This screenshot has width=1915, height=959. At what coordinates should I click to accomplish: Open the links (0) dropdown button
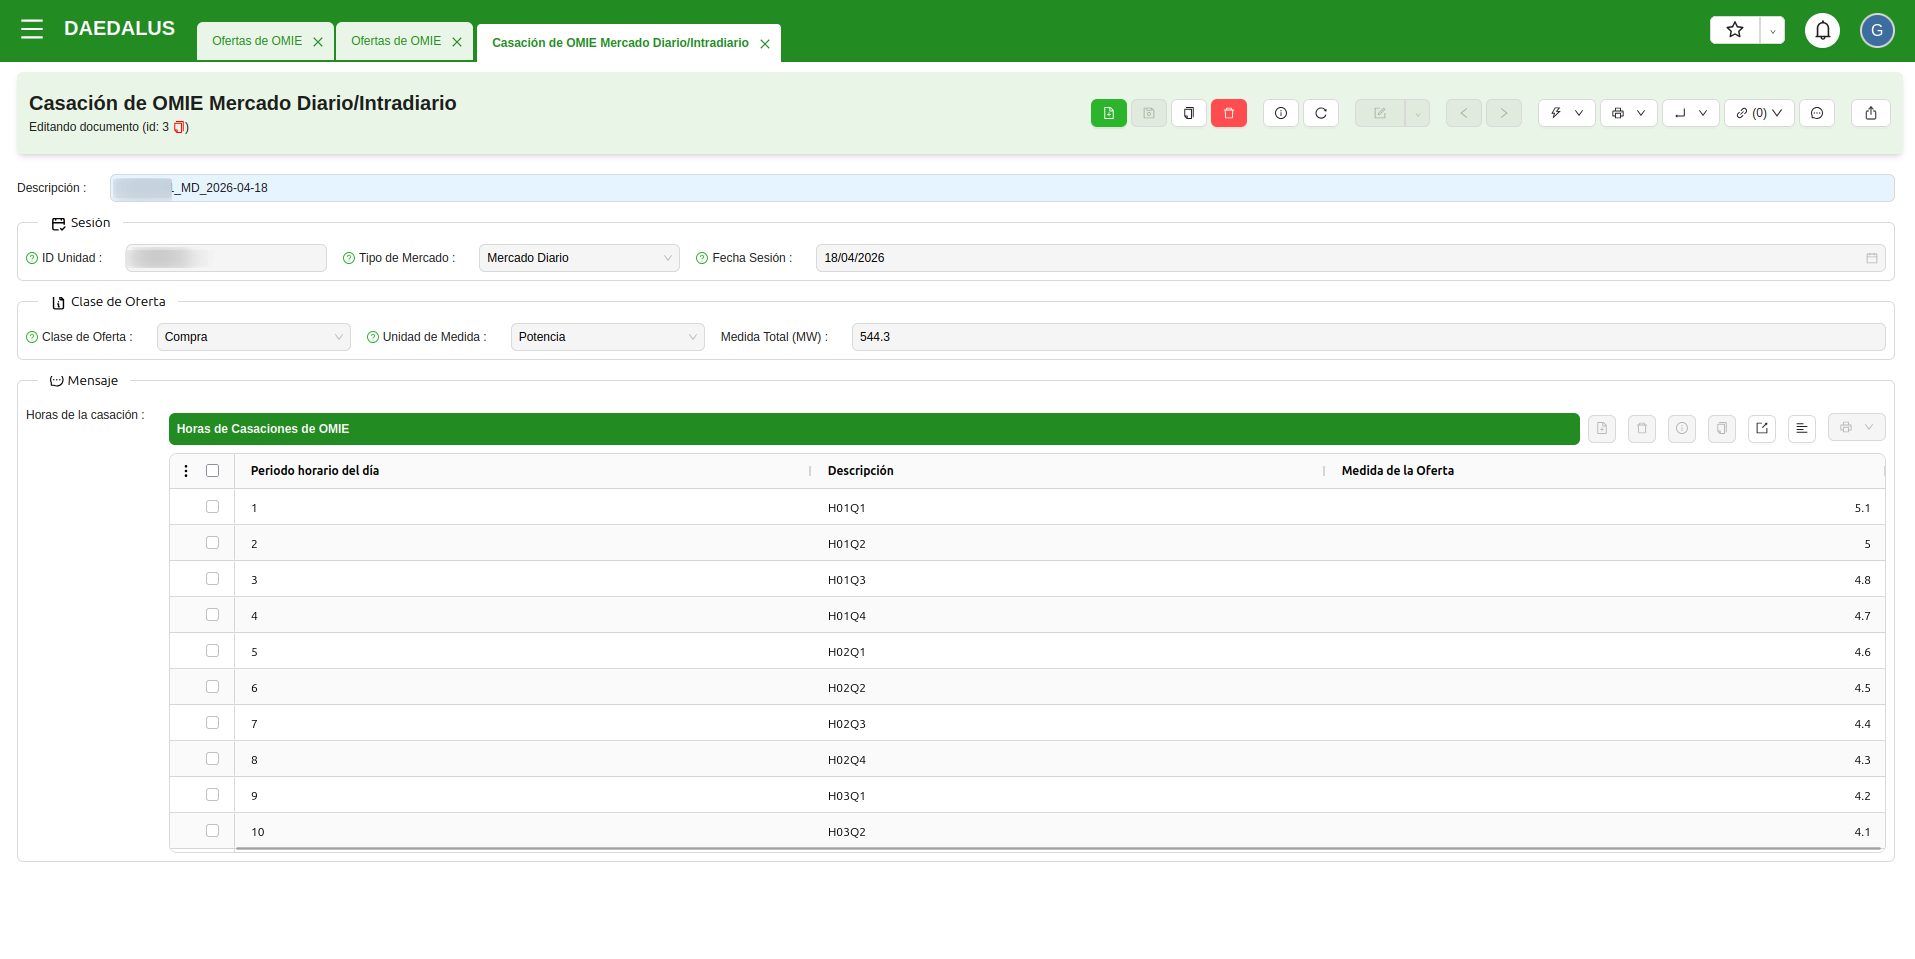(1758, 113)
